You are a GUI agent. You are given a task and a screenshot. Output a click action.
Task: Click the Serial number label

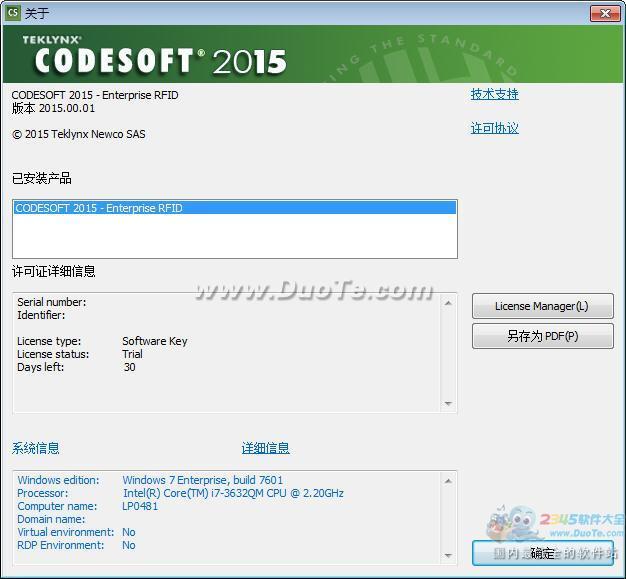click(52, 302)
